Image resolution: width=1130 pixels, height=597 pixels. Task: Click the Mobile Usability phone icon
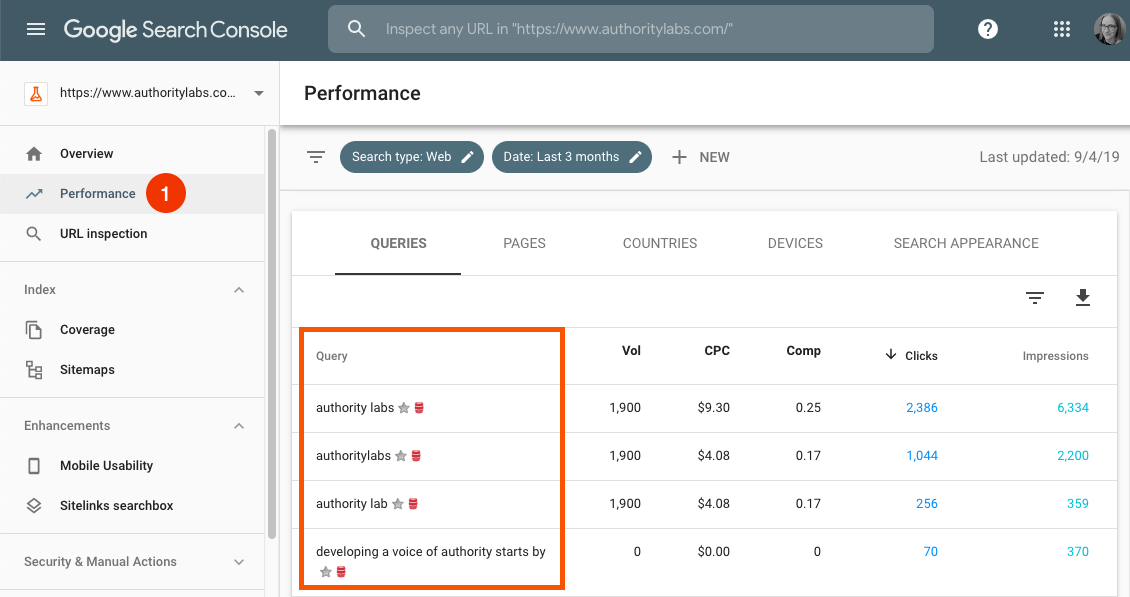click(x=34, y=466)
